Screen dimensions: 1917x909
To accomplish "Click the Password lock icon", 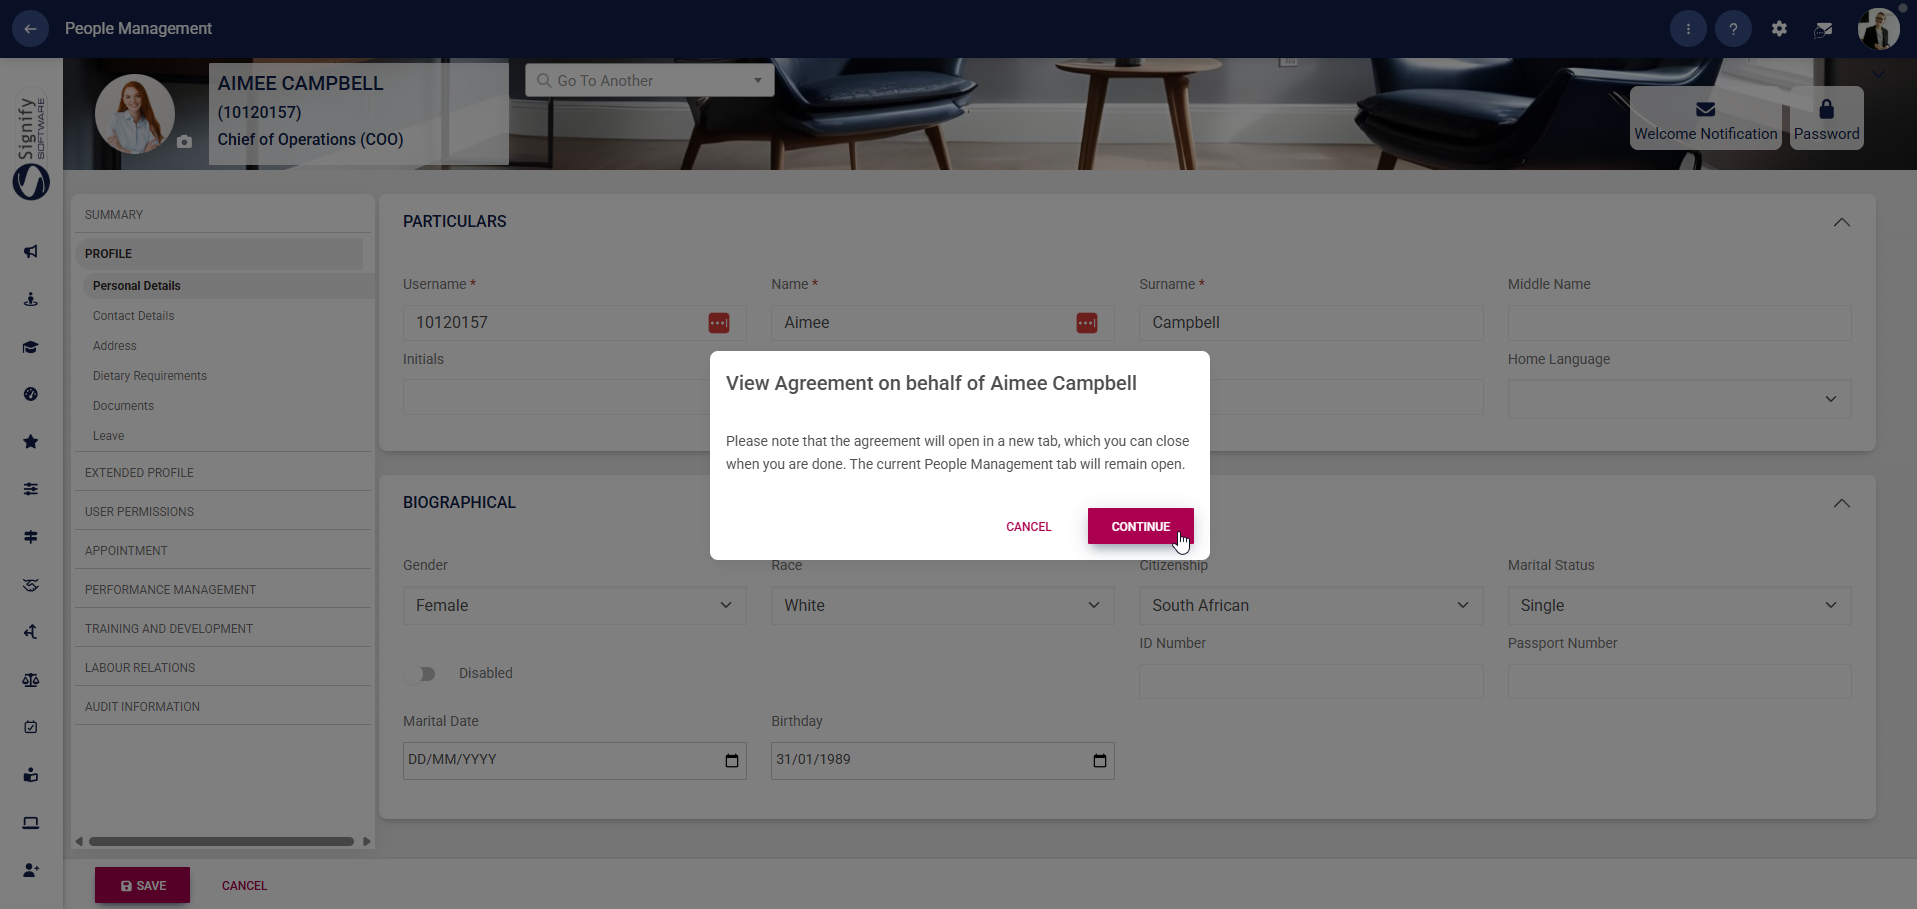I will click(x=1826, y=109).
